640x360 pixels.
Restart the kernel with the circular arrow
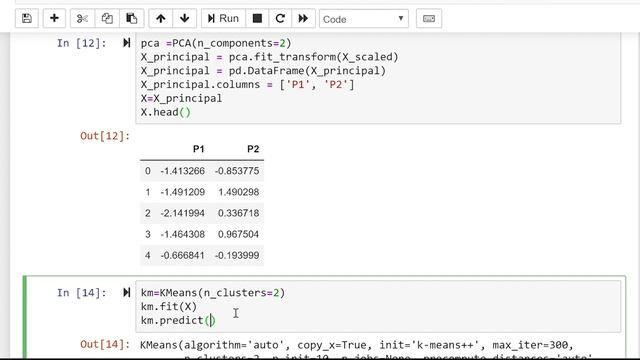pos(280,19)
